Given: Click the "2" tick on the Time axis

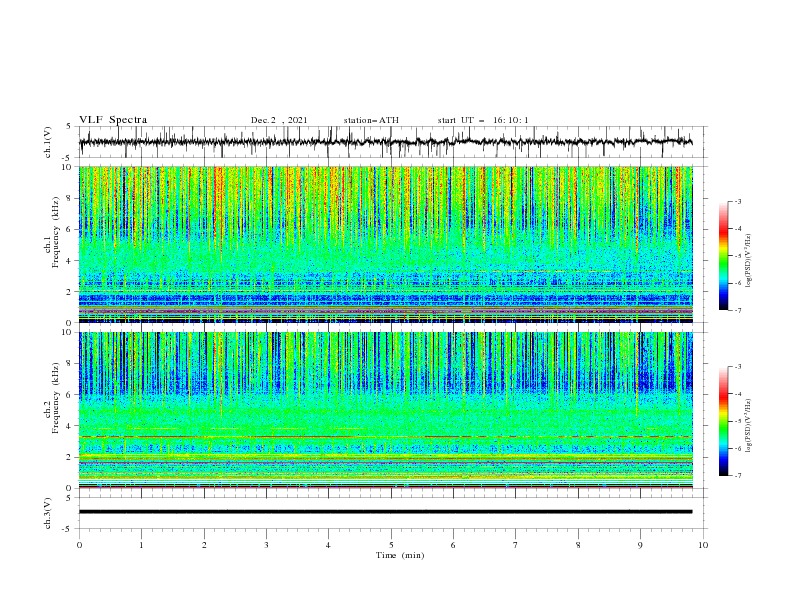Looking at the screenshot, I should pos(204,545).
